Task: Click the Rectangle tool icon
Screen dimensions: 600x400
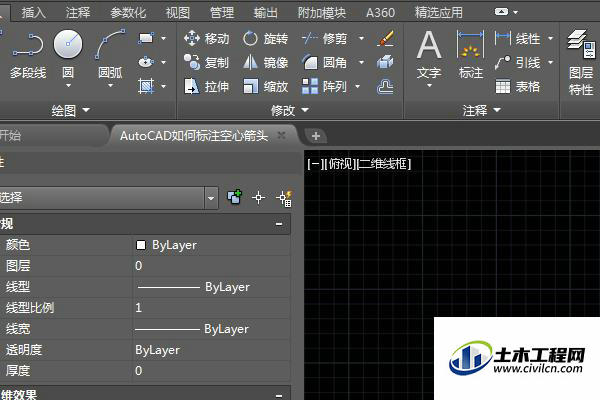Action: [x=146, y=38]
